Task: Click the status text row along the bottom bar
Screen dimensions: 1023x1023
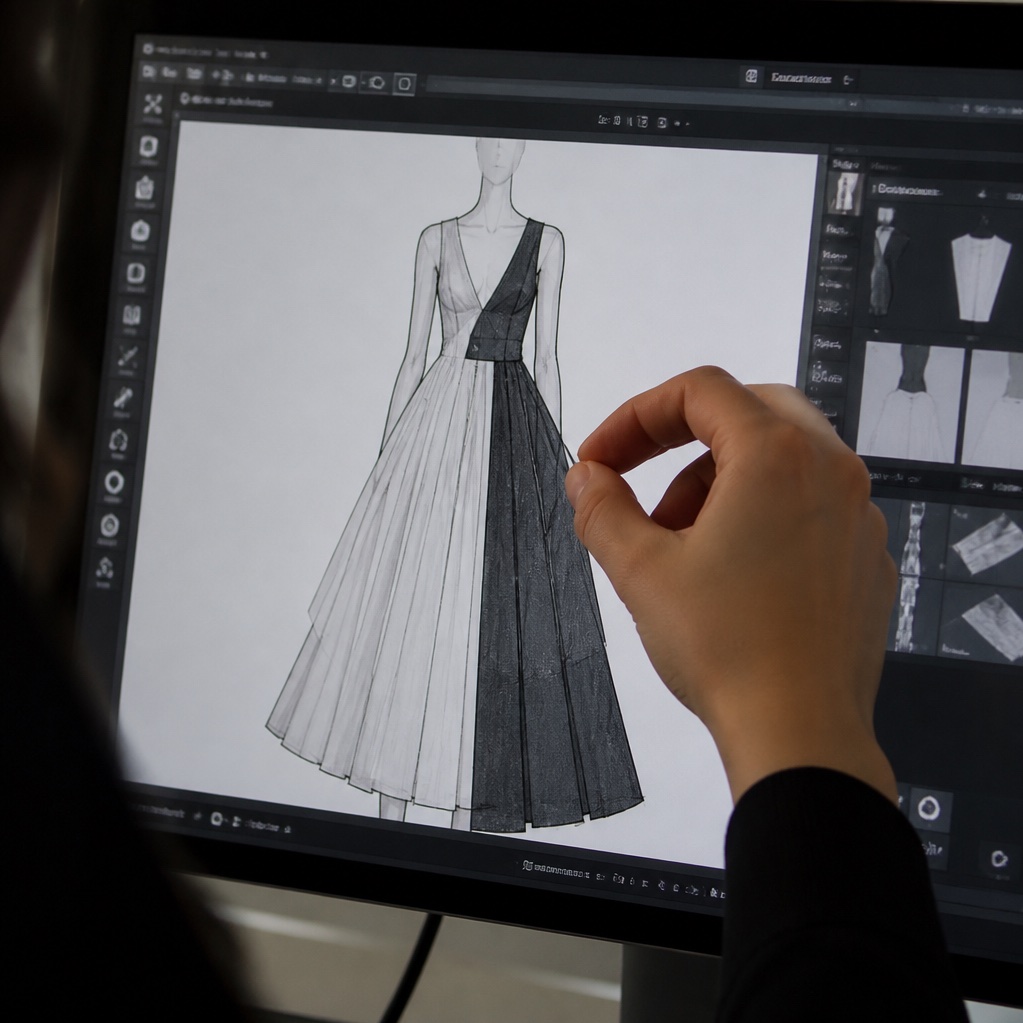Action: click(x=623, y=878)
